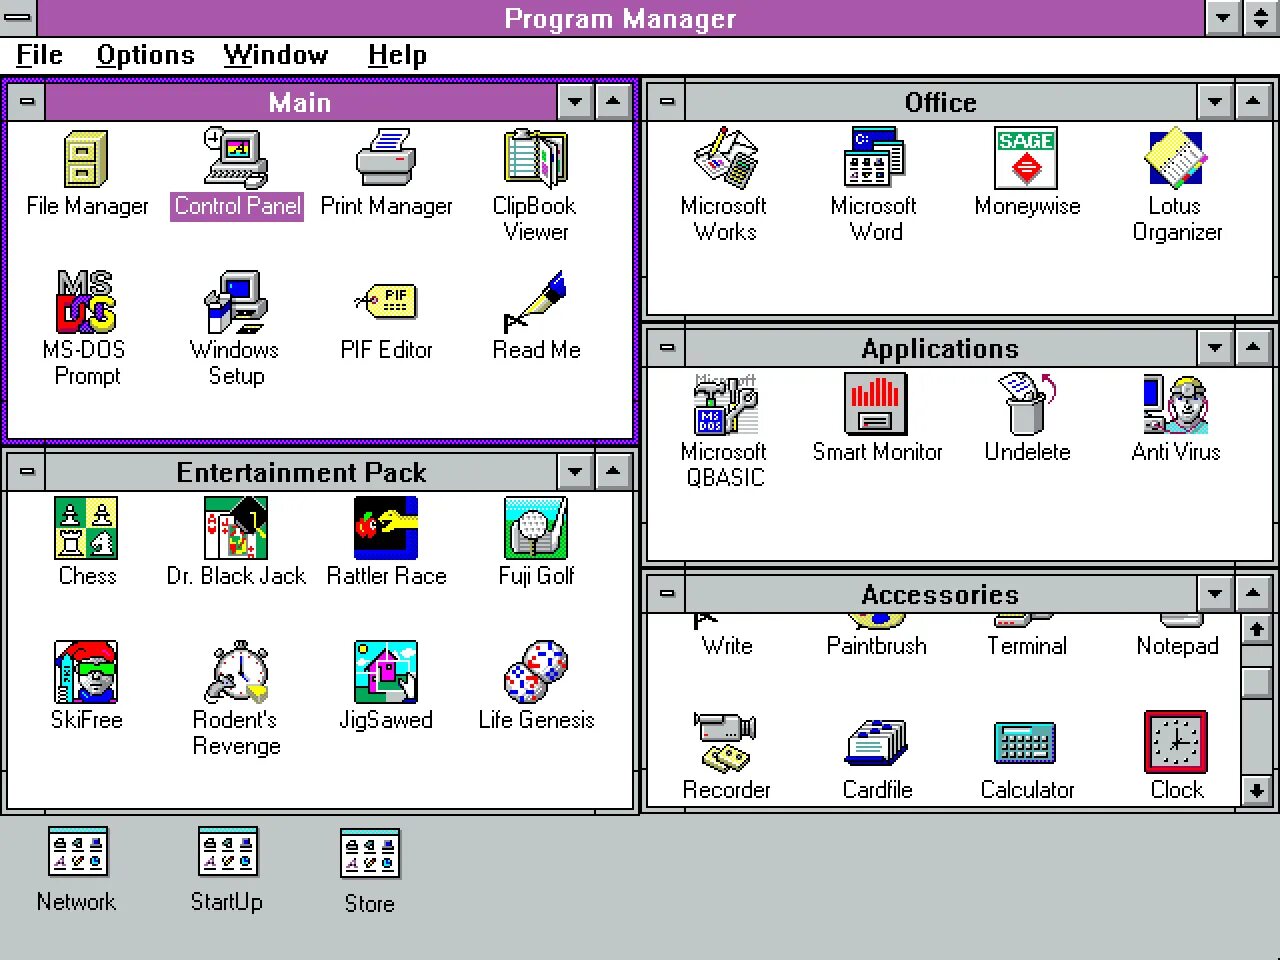Minimize the Accessories group window
The height and width of the screenshot is (960, 1280).
click(1215, 593)
